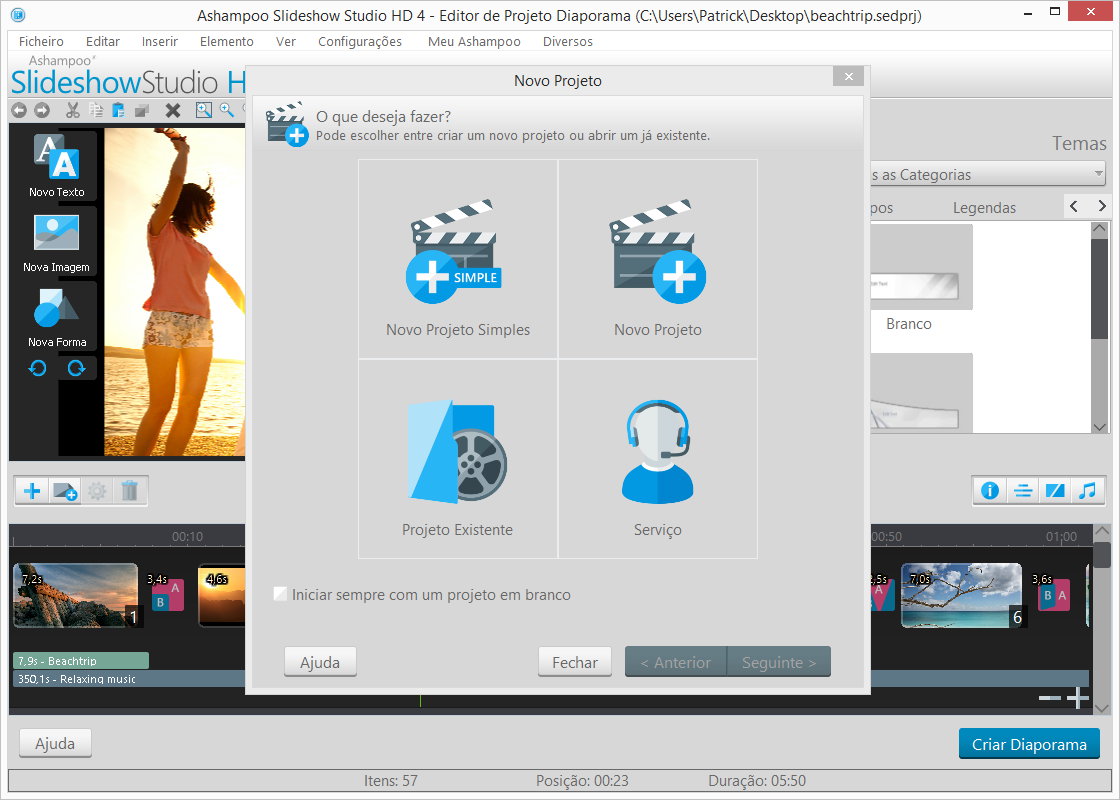Click the blue info icon button
Viewport: 1120px width, 800px height.
pos(990,490)
